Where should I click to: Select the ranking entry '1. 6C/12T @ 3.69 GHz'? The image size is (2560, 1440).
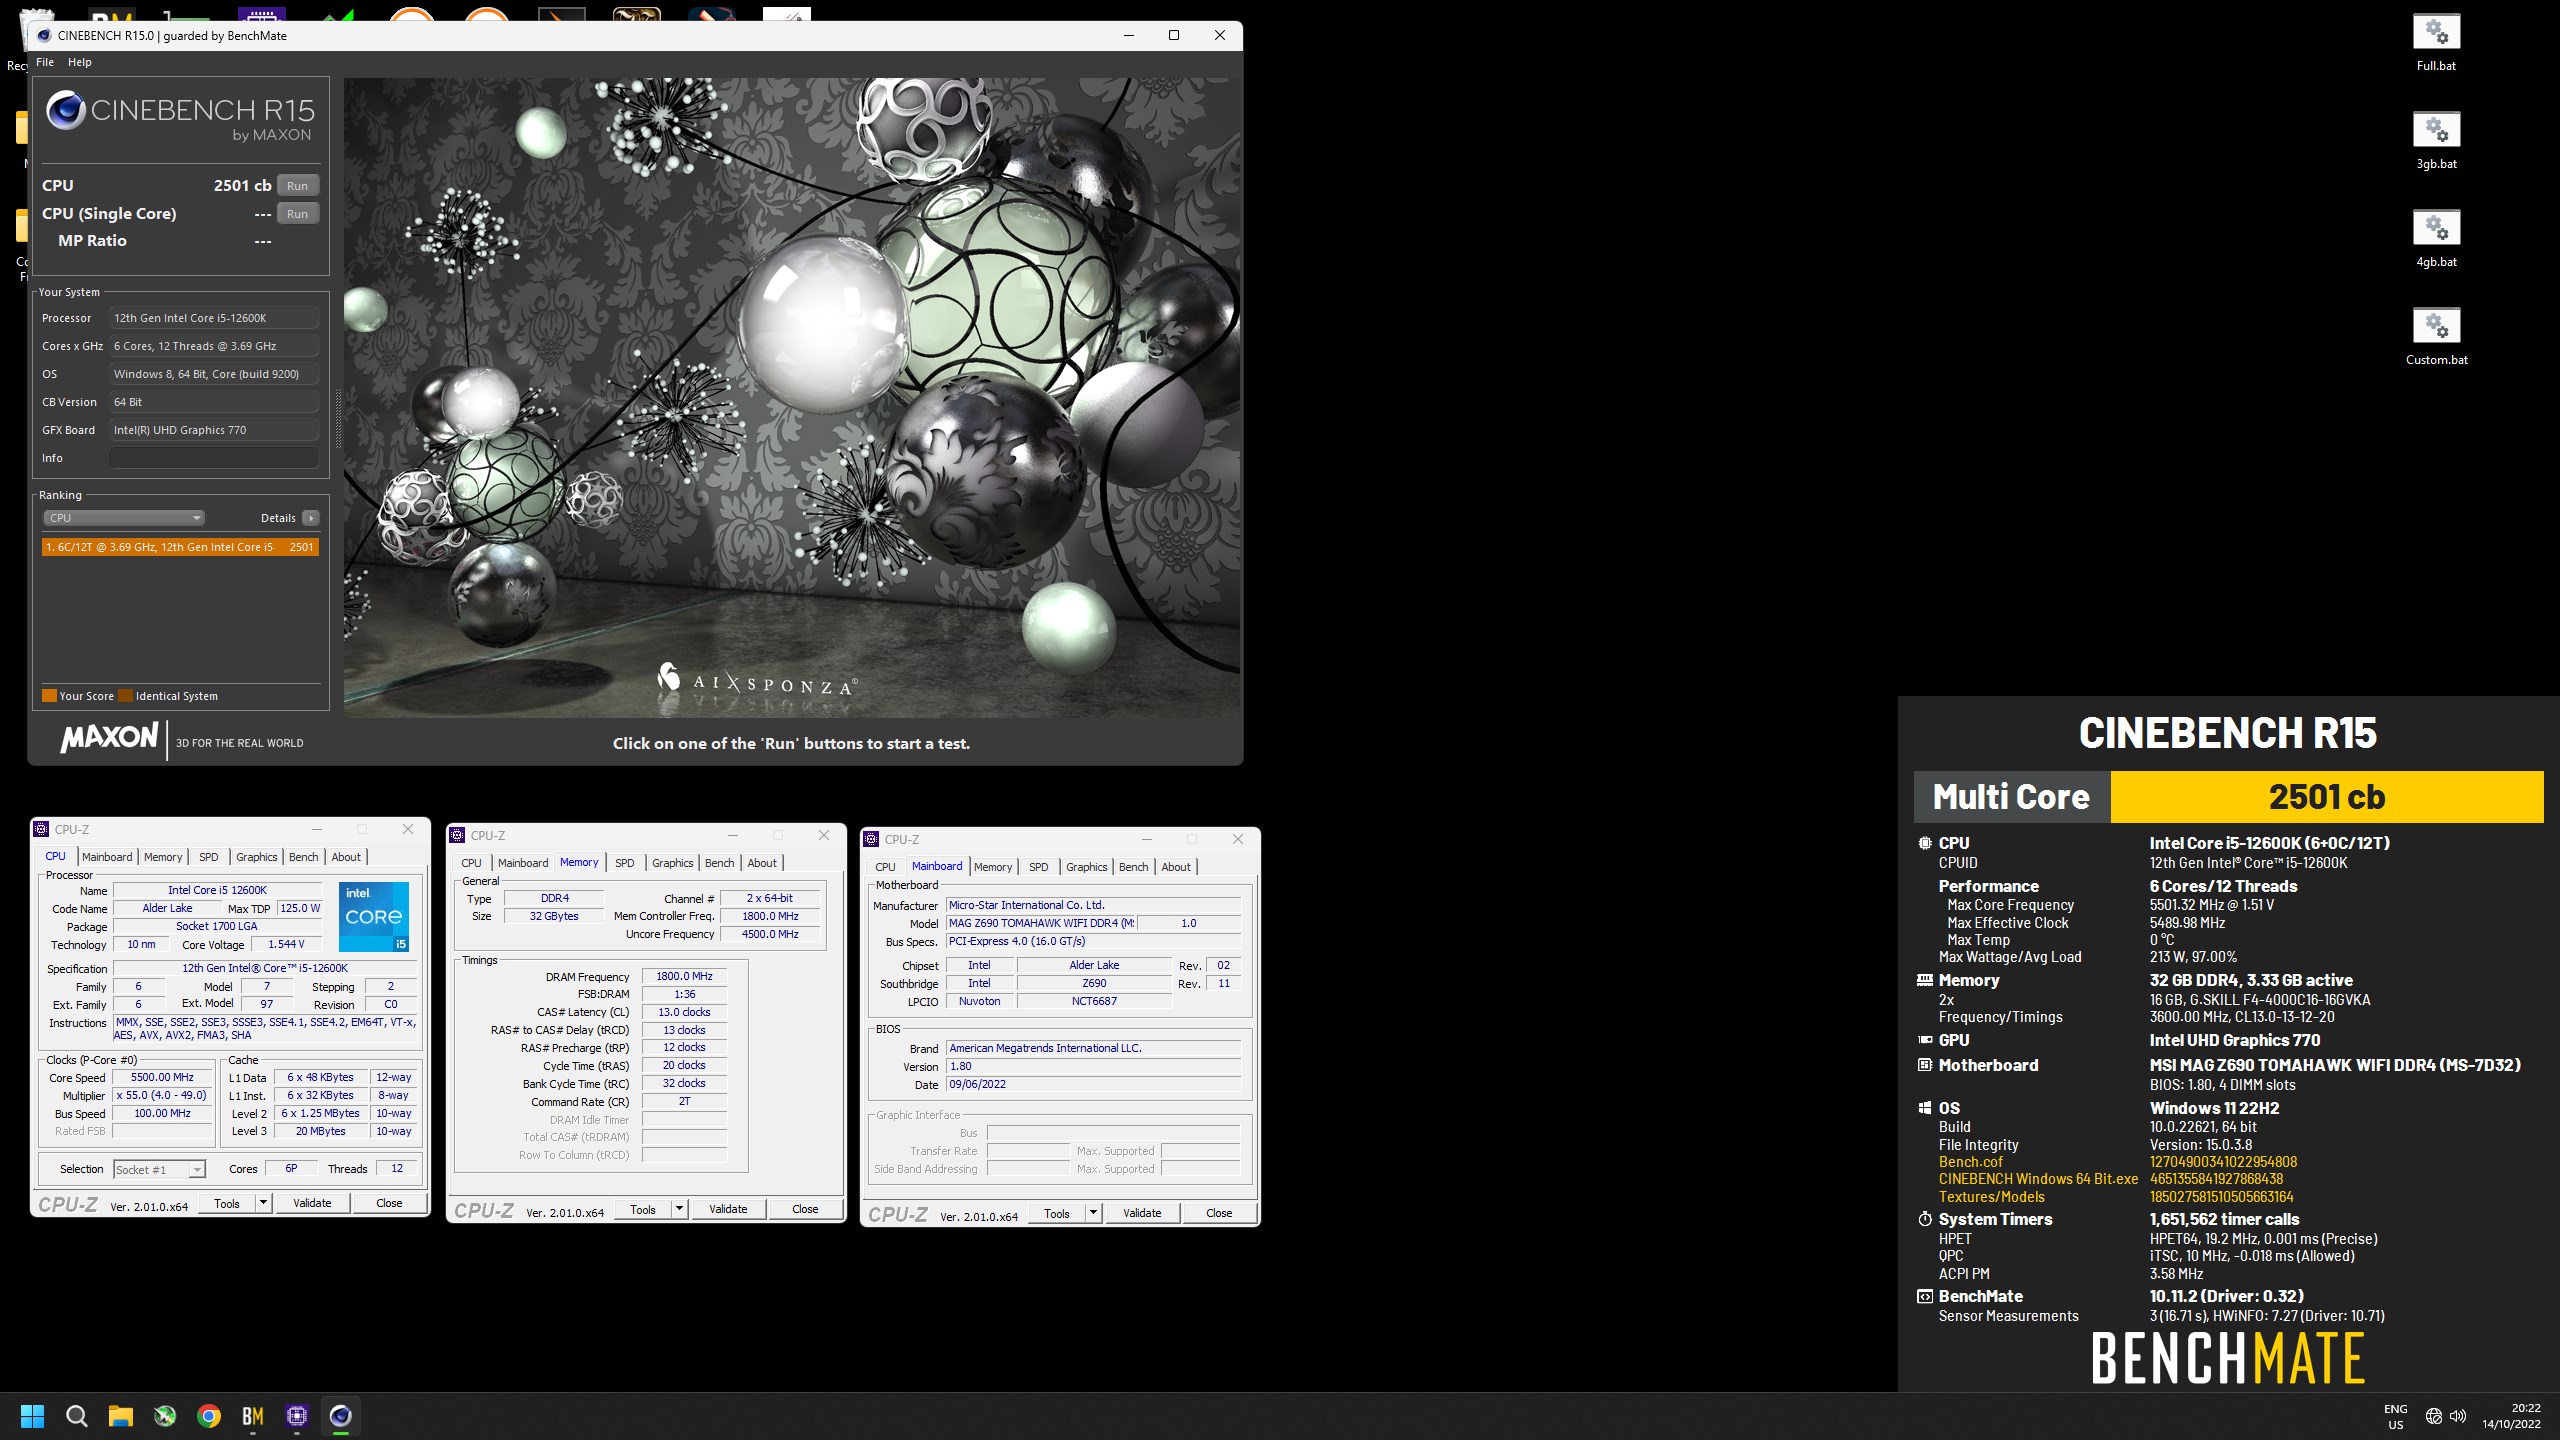point(180,547)
